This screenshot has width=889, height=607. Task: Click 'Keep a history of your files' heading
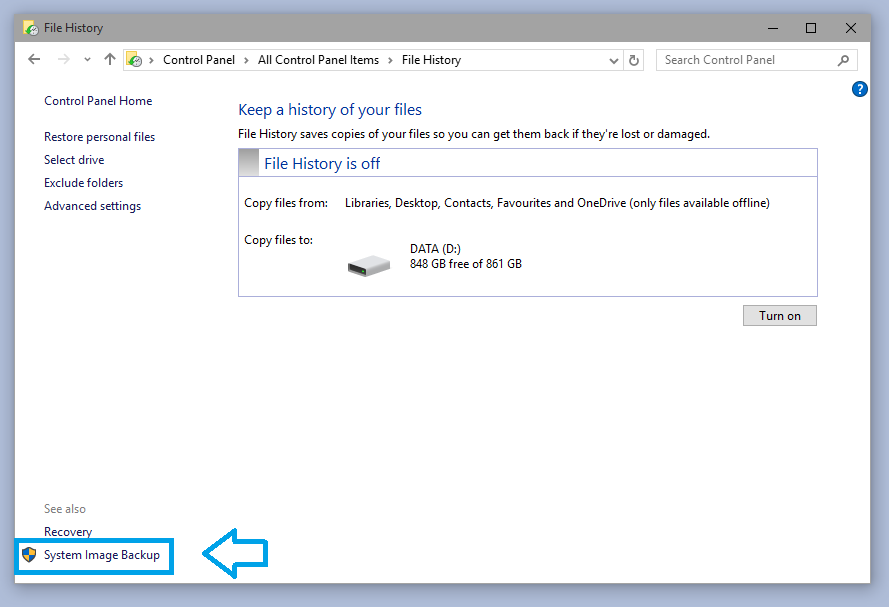(330, 109)
